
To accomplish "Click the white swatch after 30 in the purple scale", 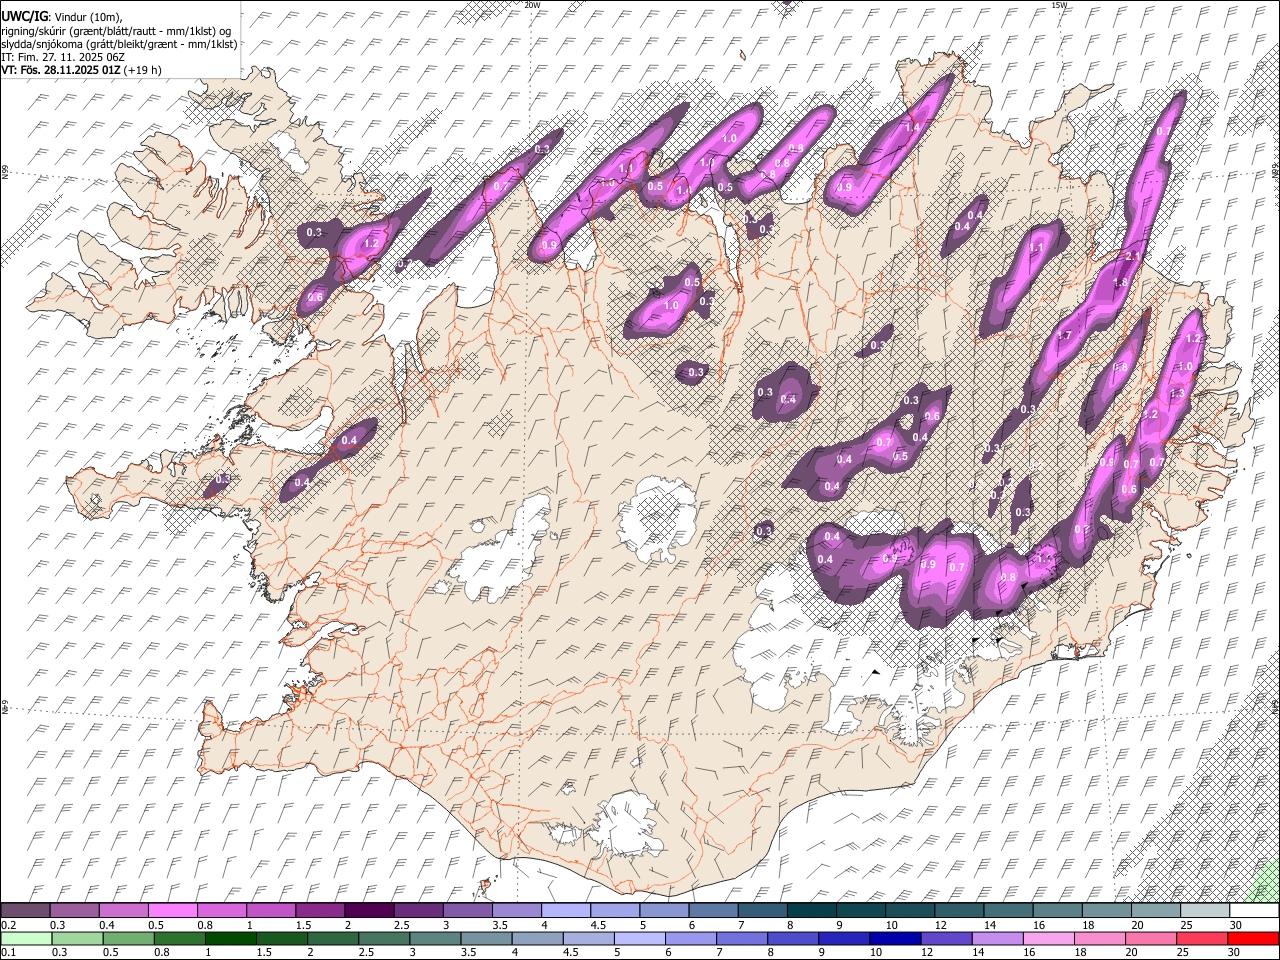I will pos(1254,910).
